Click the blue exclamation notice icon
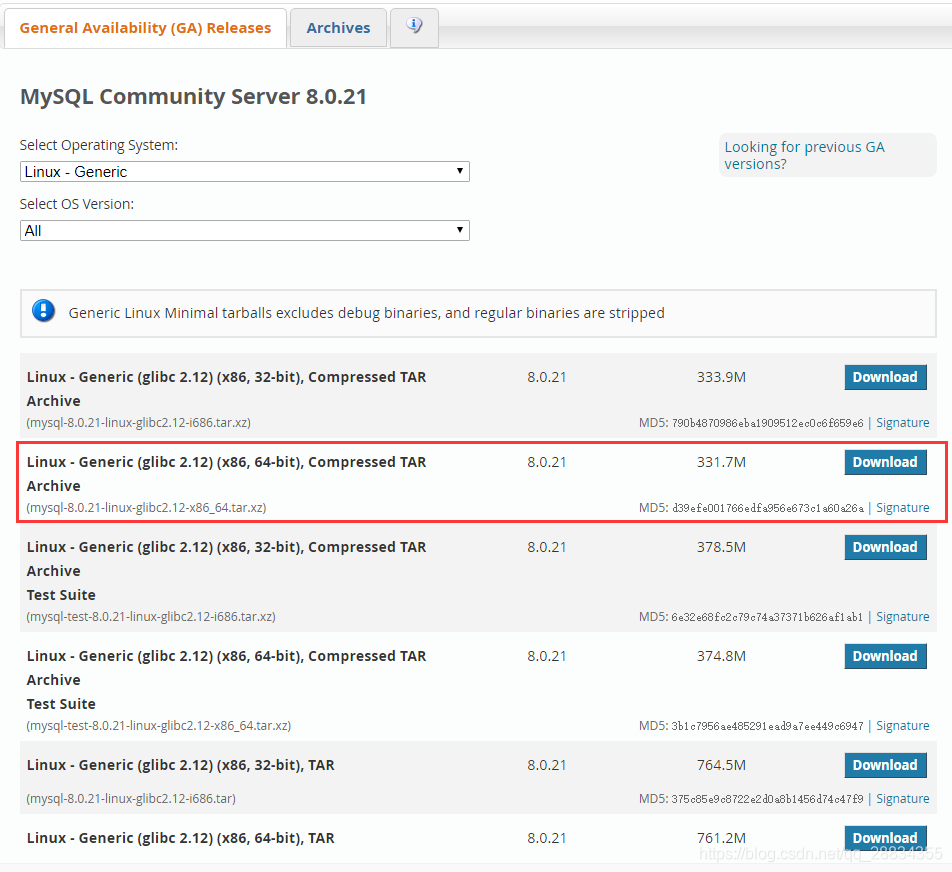The width and height of the screenshot is (952, 872). coord(43,311)
